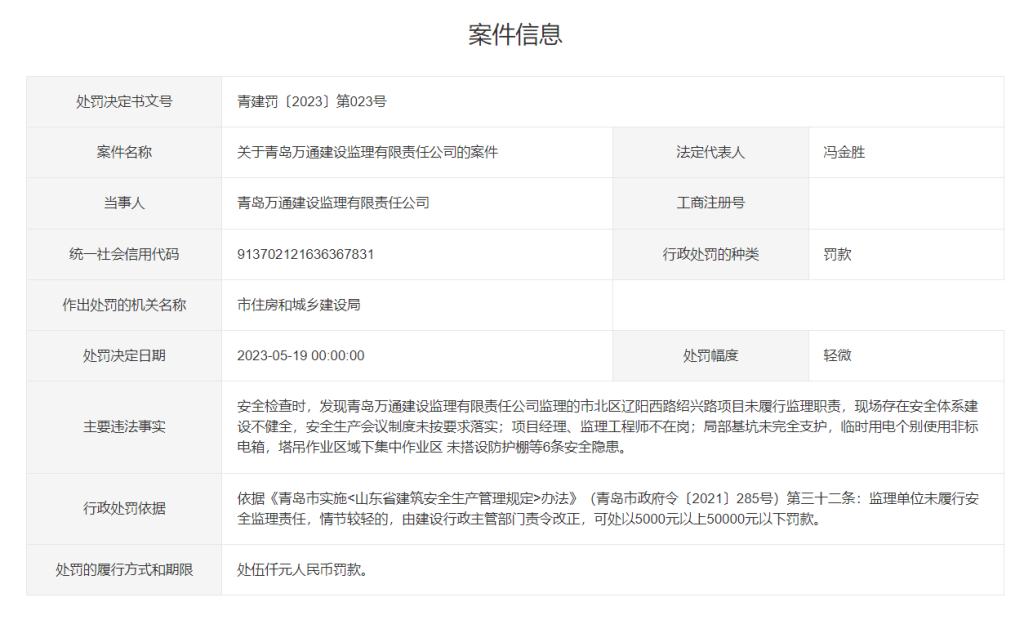Select the 处罚决定书文号 label cell
This screenshot has height=620, width=1024.
(124, 101)
